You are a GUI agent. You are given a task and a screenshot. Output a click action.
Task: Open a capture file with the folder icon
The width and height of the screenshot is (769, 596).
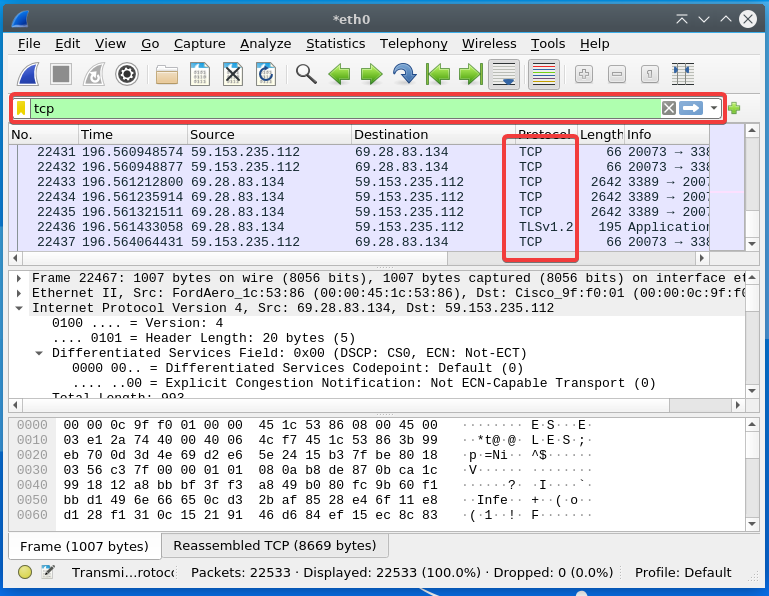click(x=167, y=75)
